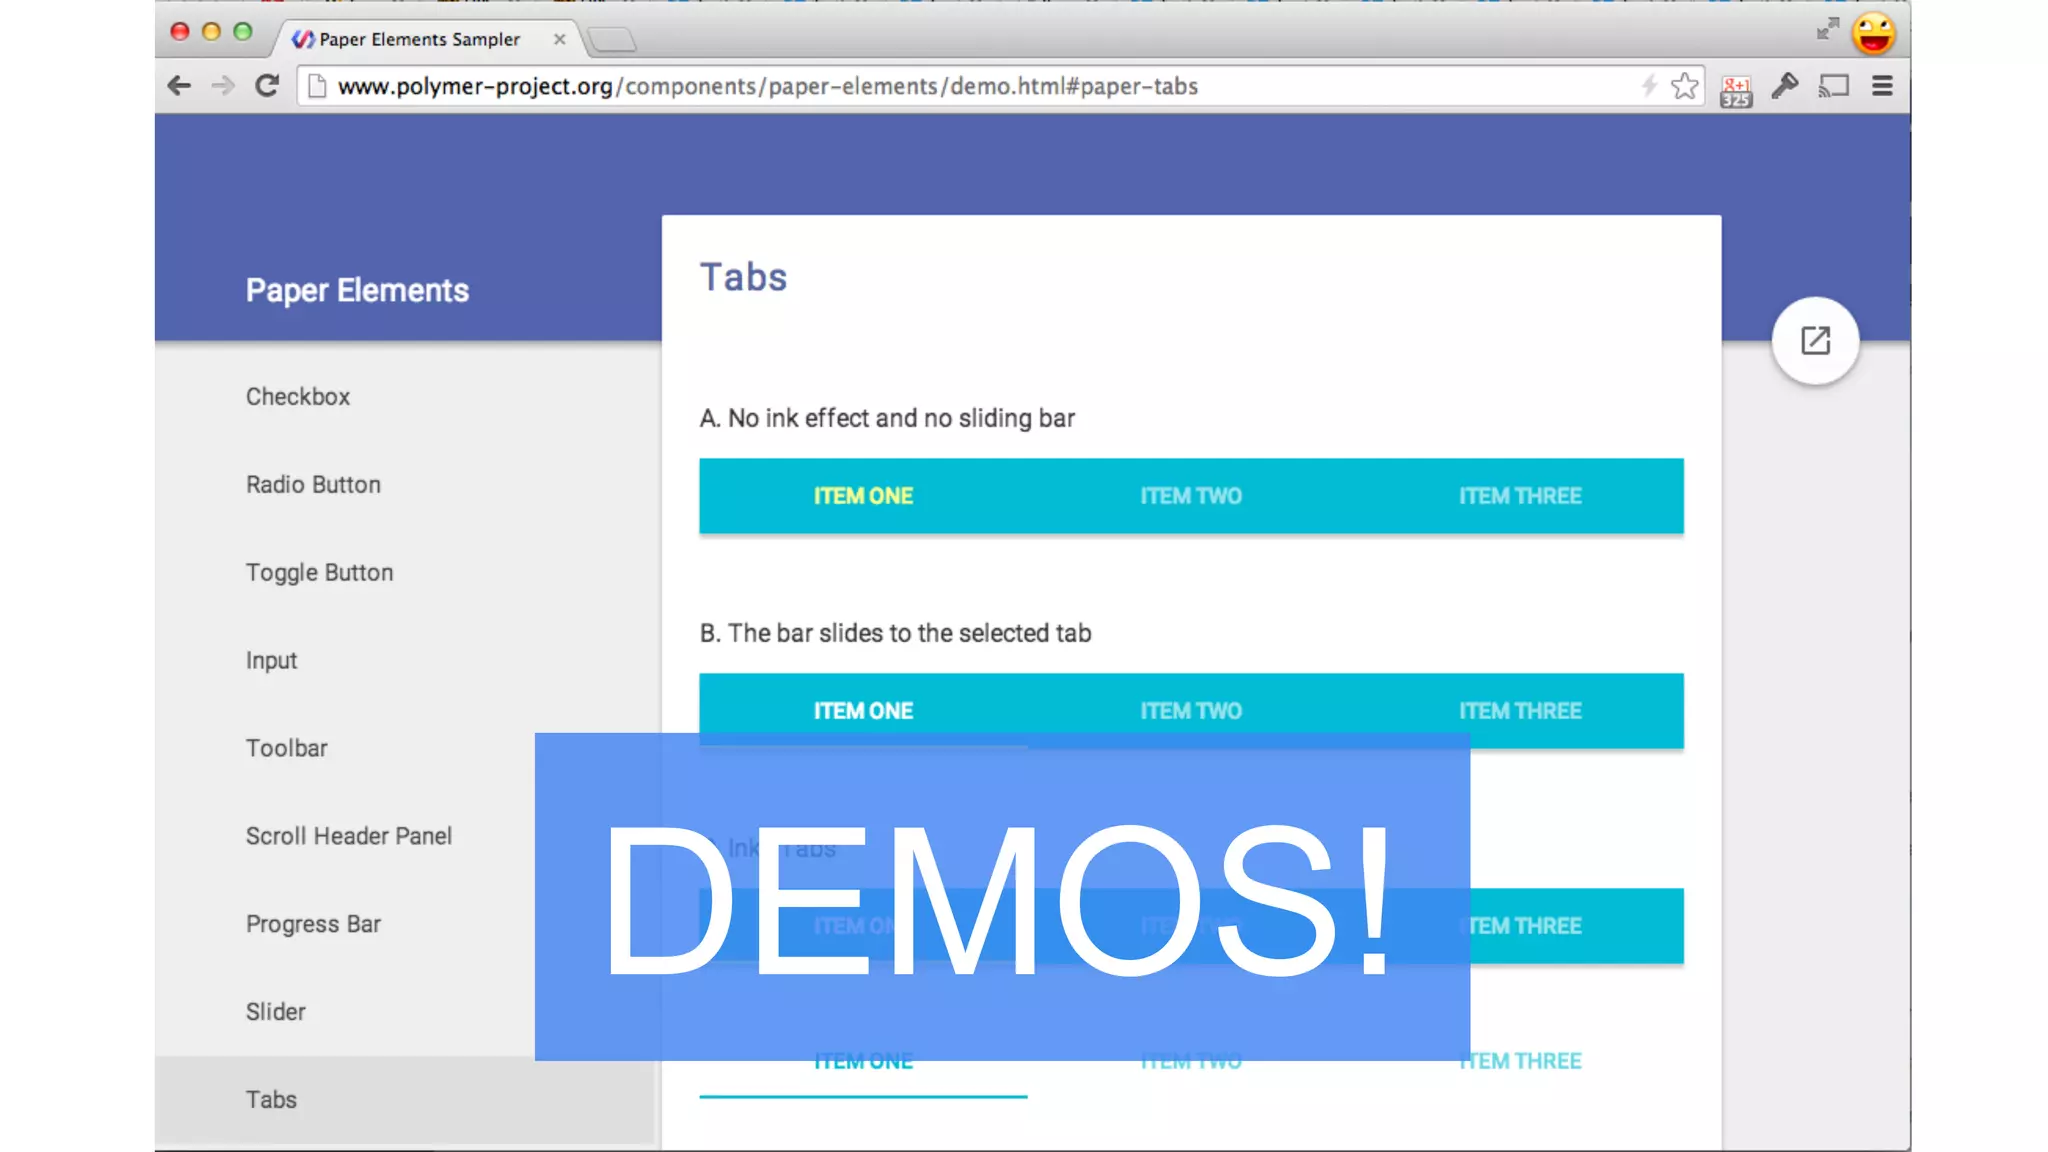Click the page icon in address bar

coord(317,86)
